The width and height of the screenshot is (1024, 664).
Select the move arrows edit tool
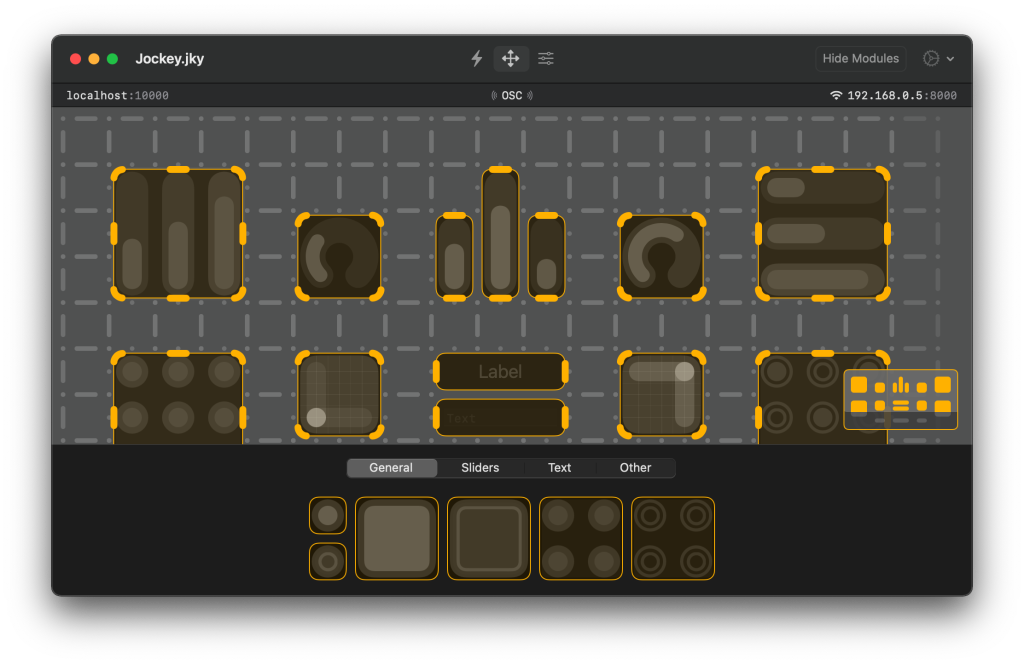click(511, 59)
